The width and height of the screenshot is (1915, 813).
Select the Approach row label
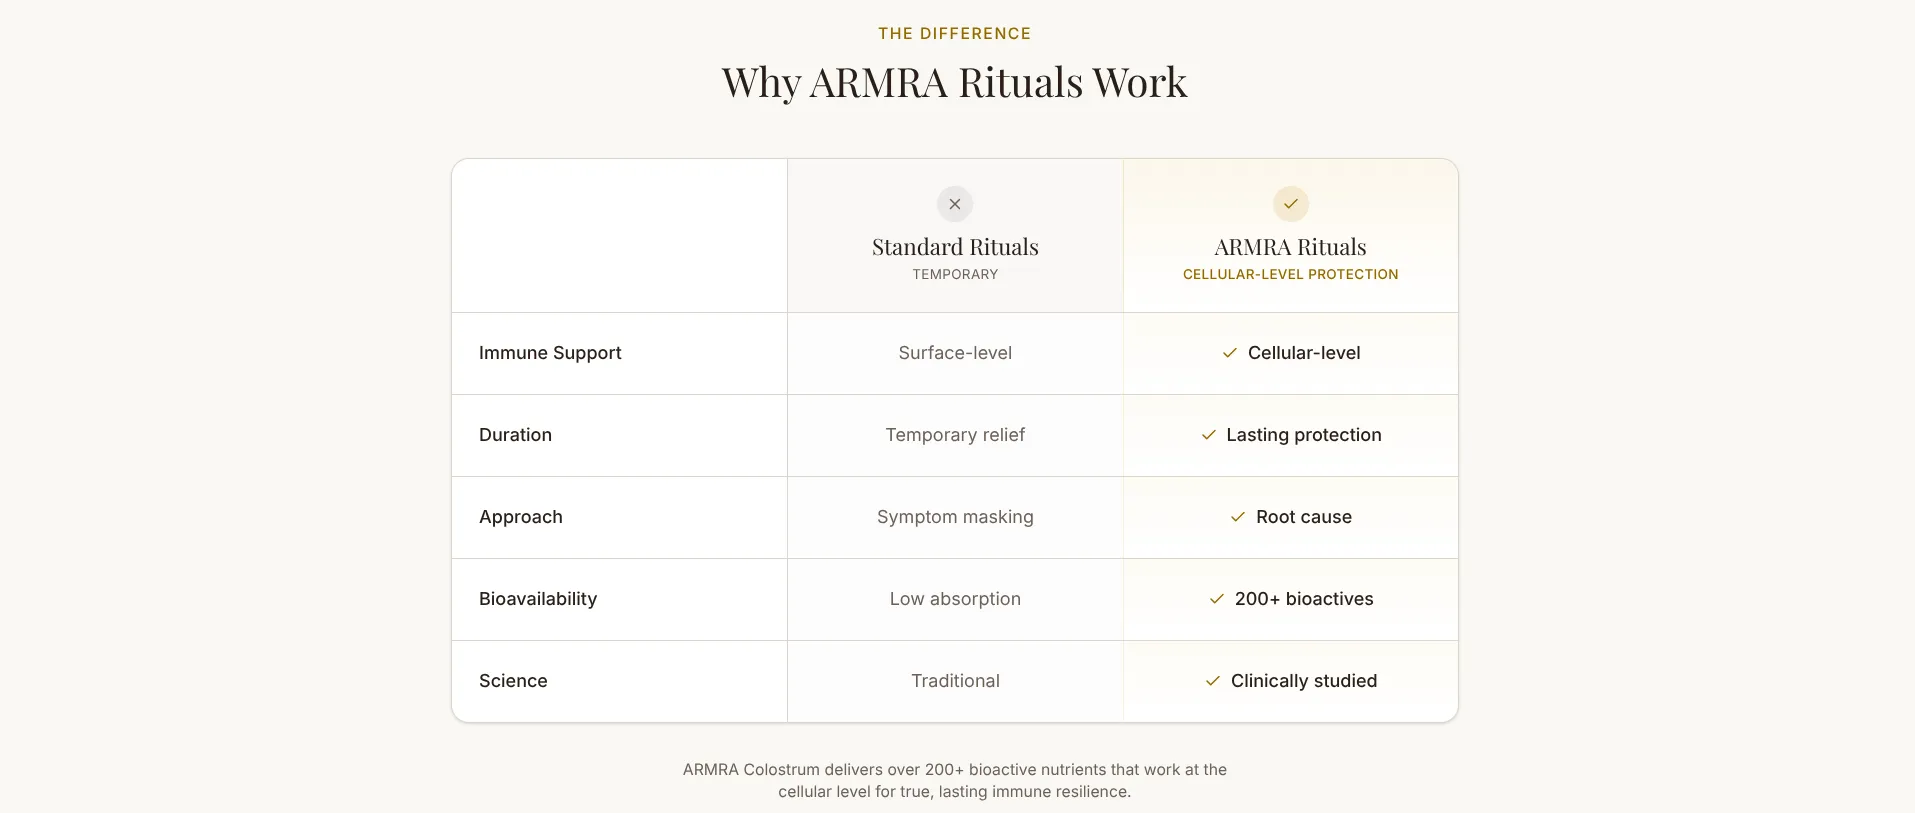521,517
